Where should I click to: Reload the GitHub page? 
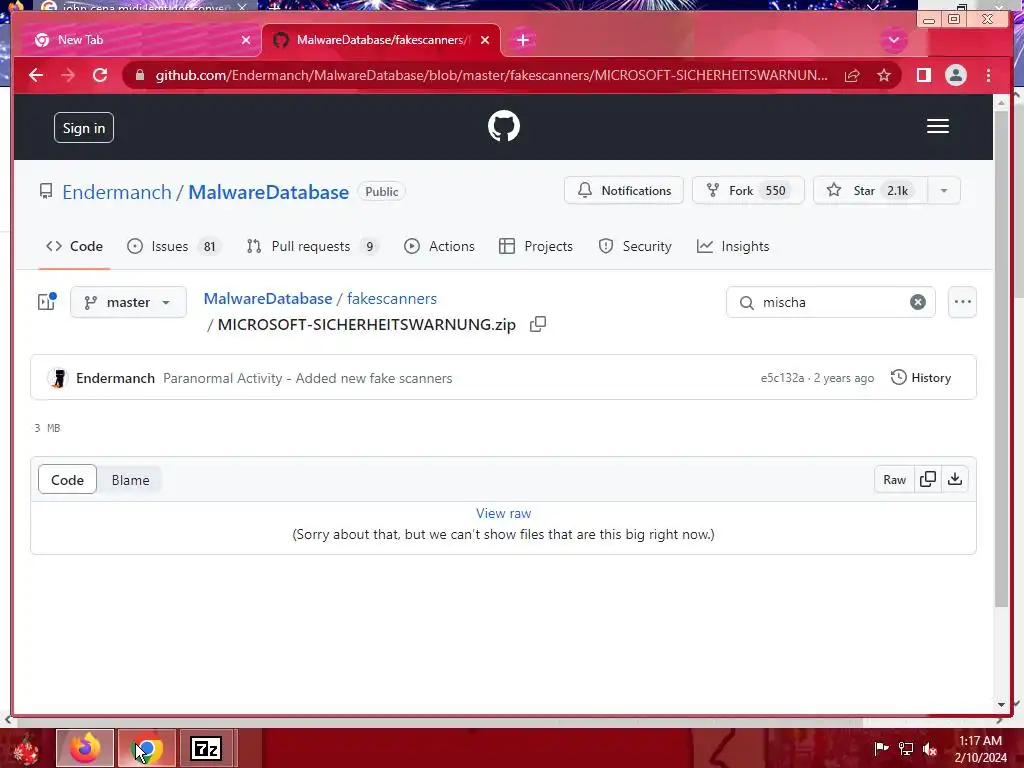click(100, 75)
